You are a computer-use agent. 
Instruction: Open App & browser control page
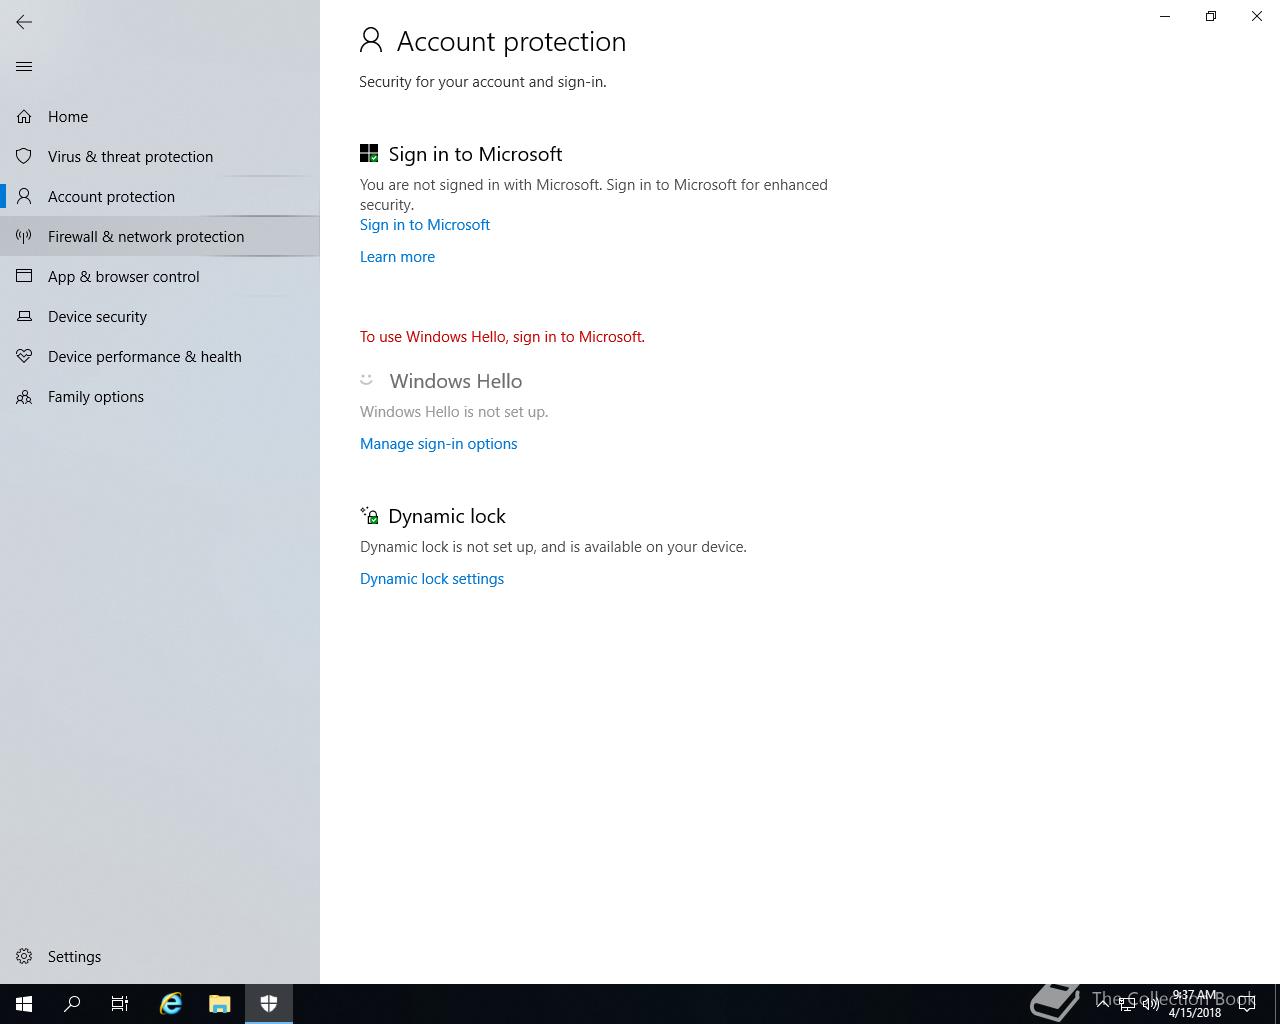(x=160, y=277)
